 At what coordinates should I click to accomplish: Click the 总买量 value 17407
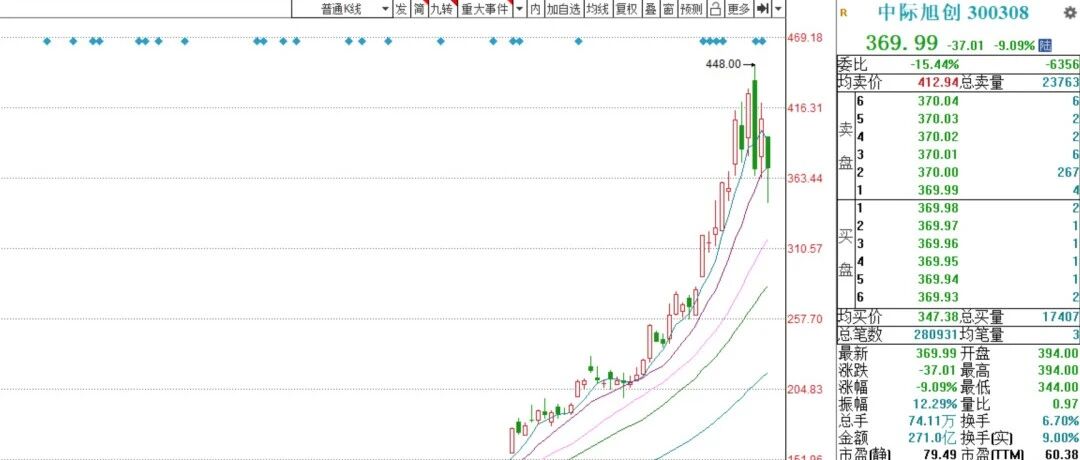click(1059, 317)
